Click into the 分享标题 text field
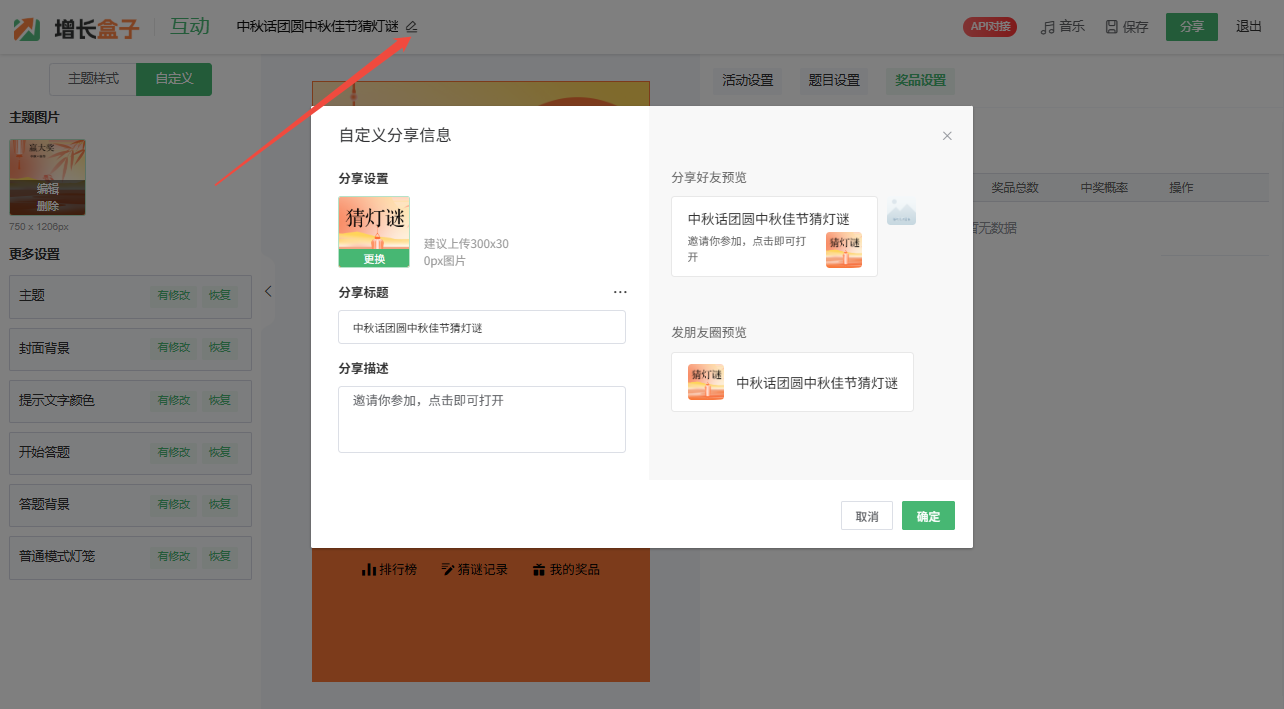 [482, 327]
